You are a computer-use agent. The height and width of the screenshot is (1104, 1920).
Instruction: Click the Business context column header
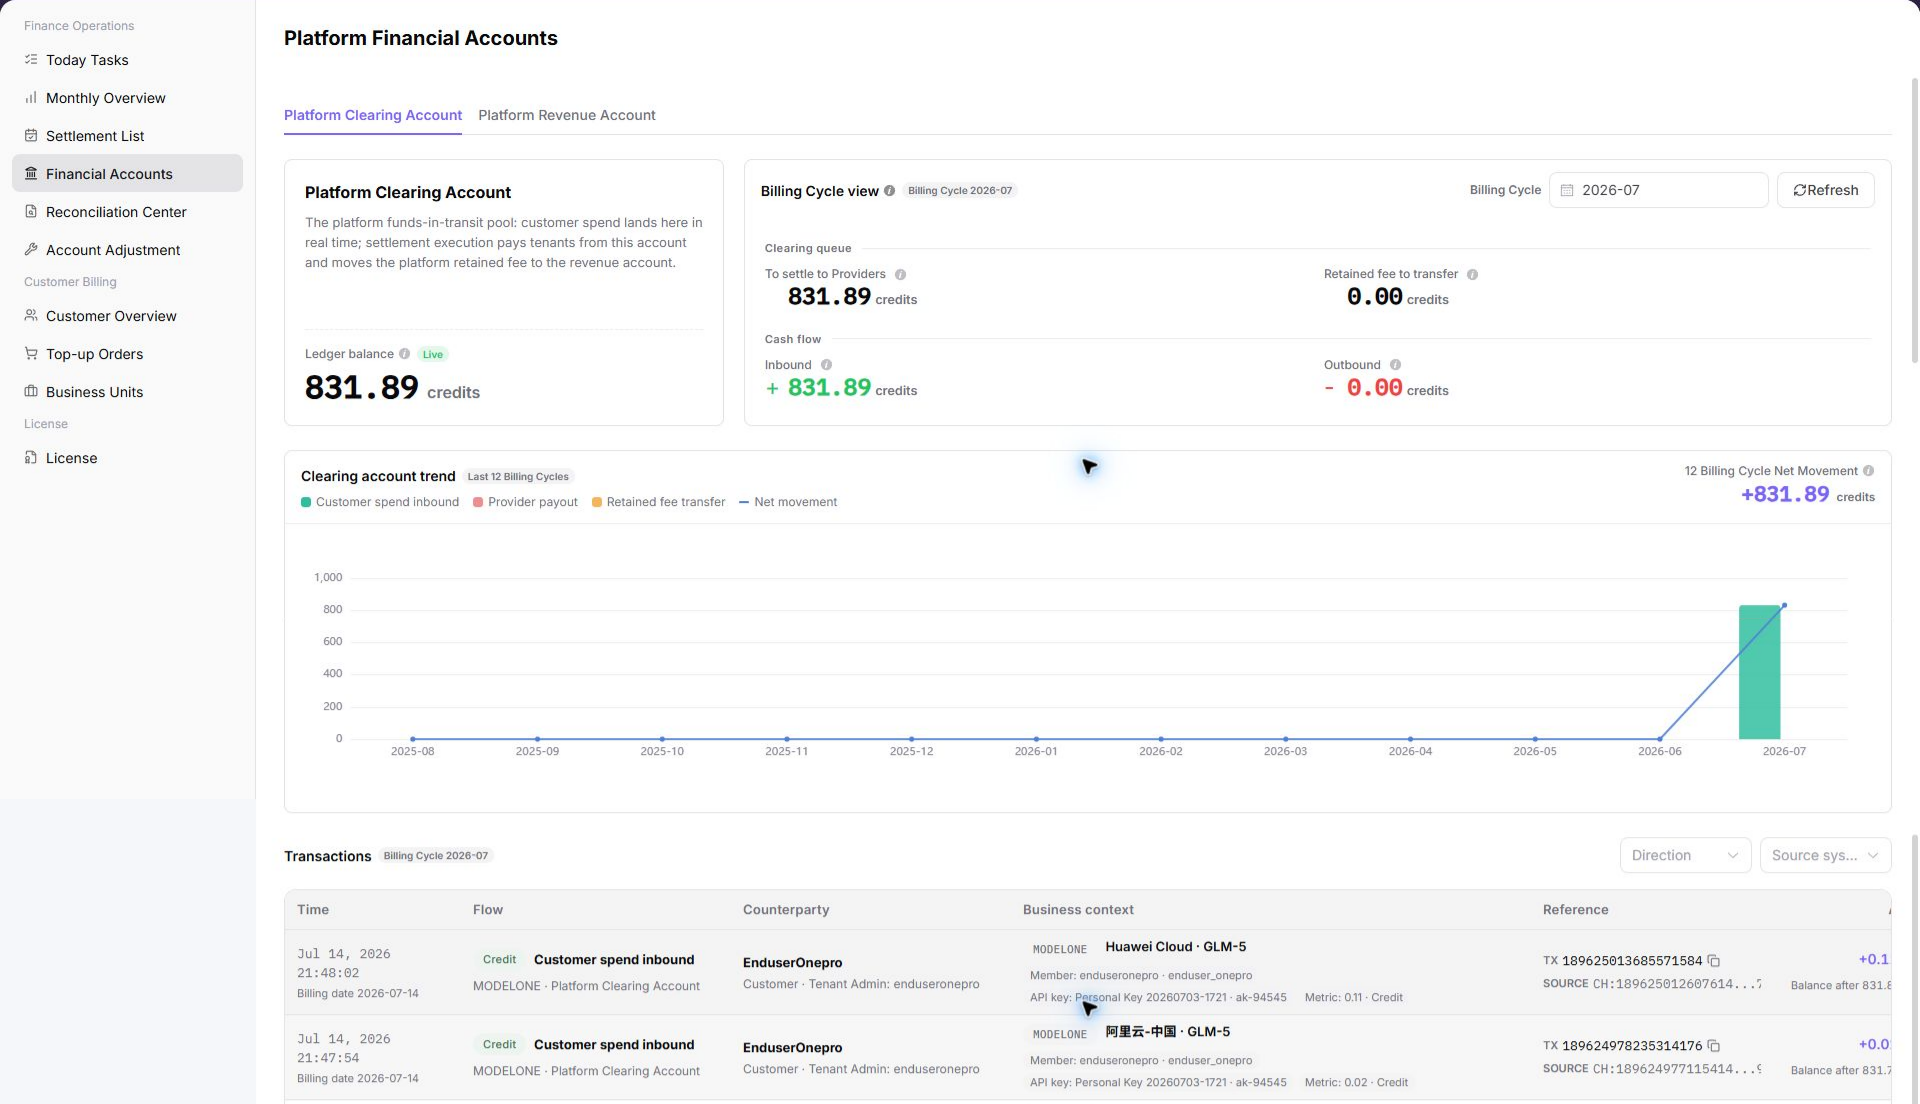point(1078,910)
